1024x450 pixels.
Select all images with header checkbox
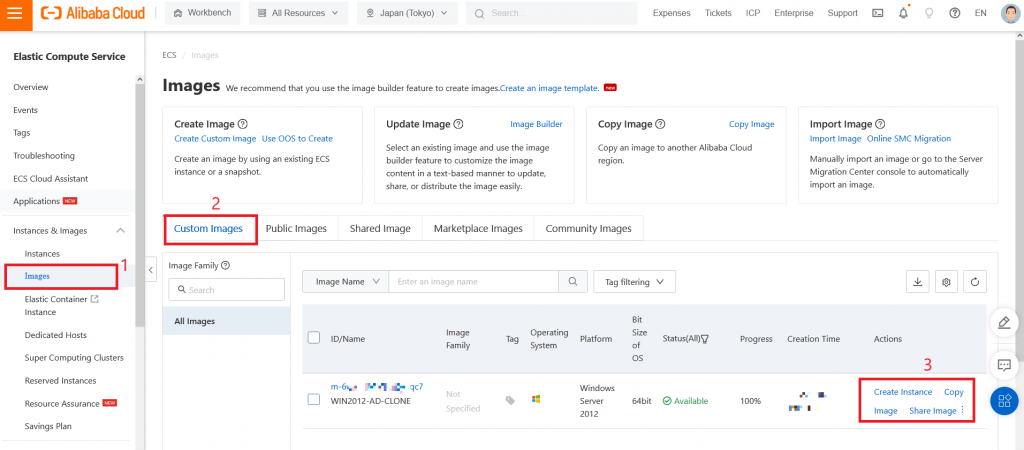click(x=314, y=338)
